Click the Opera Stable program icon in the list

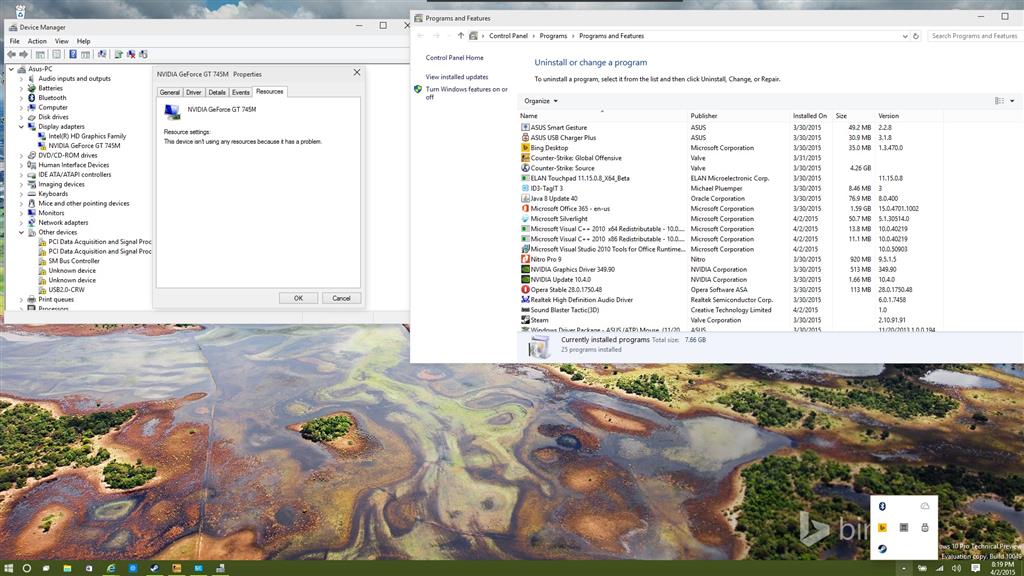tap(525, 289)
